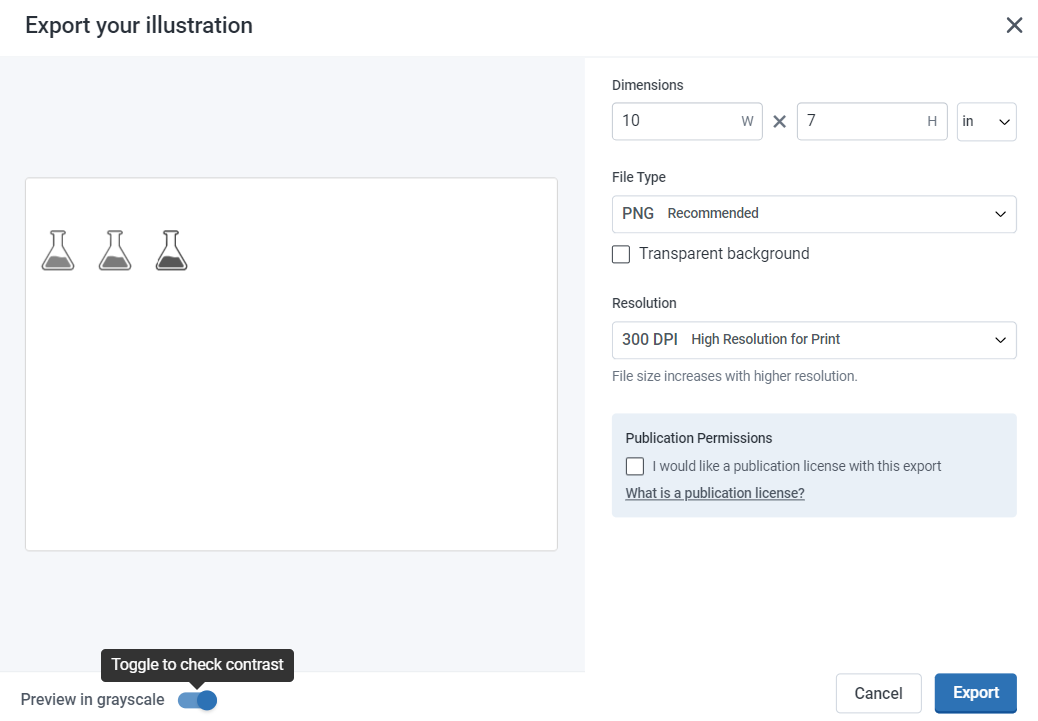
Task: Expand the File Type PNG dropdown
Action: coord(814,214)
